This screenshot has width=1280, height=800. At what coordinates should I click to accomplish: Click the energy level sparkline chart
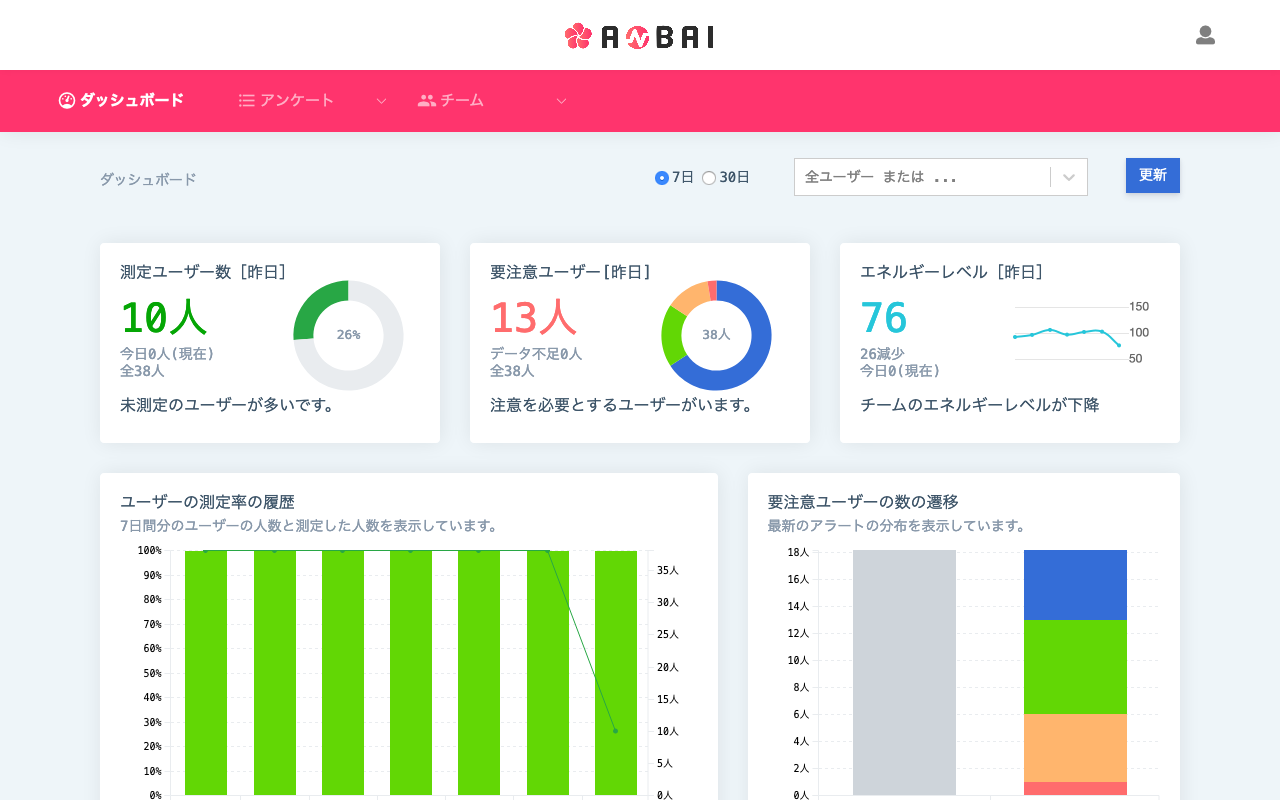click(1068, 334)
